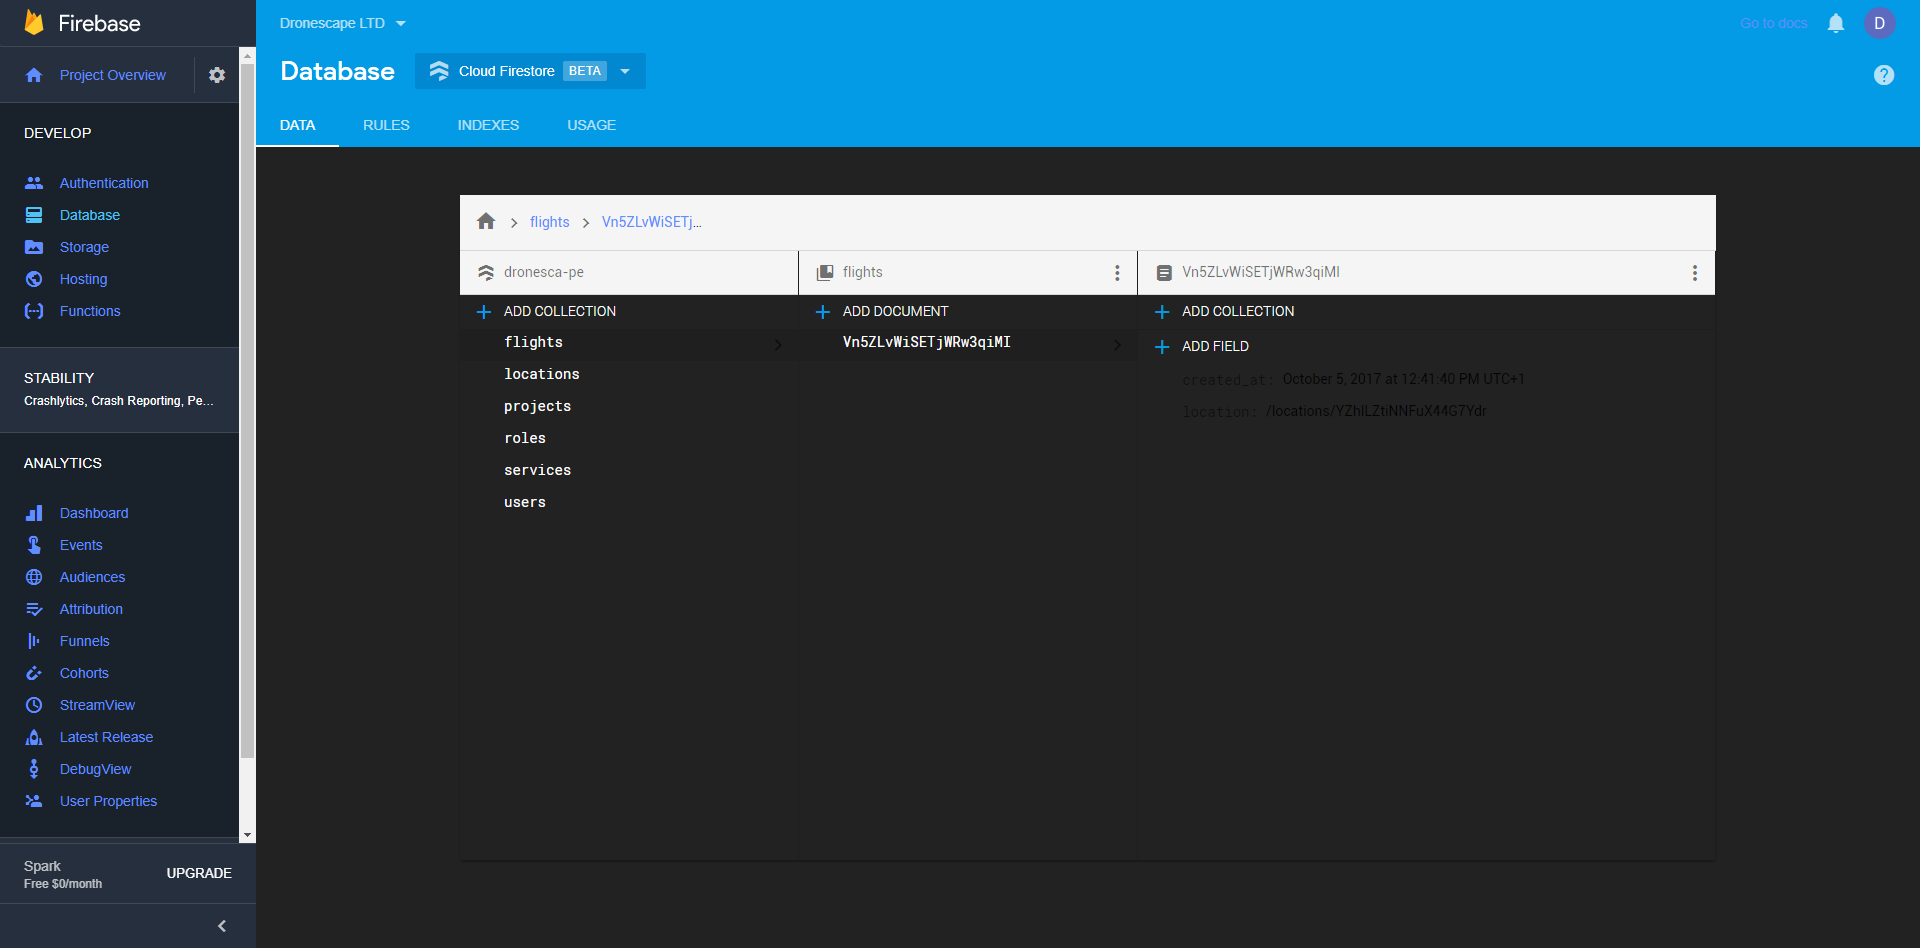Click the Project Overview home icon
This screenshot has width=1920, height=948.
pyautogui.click(x=34, y=75)
